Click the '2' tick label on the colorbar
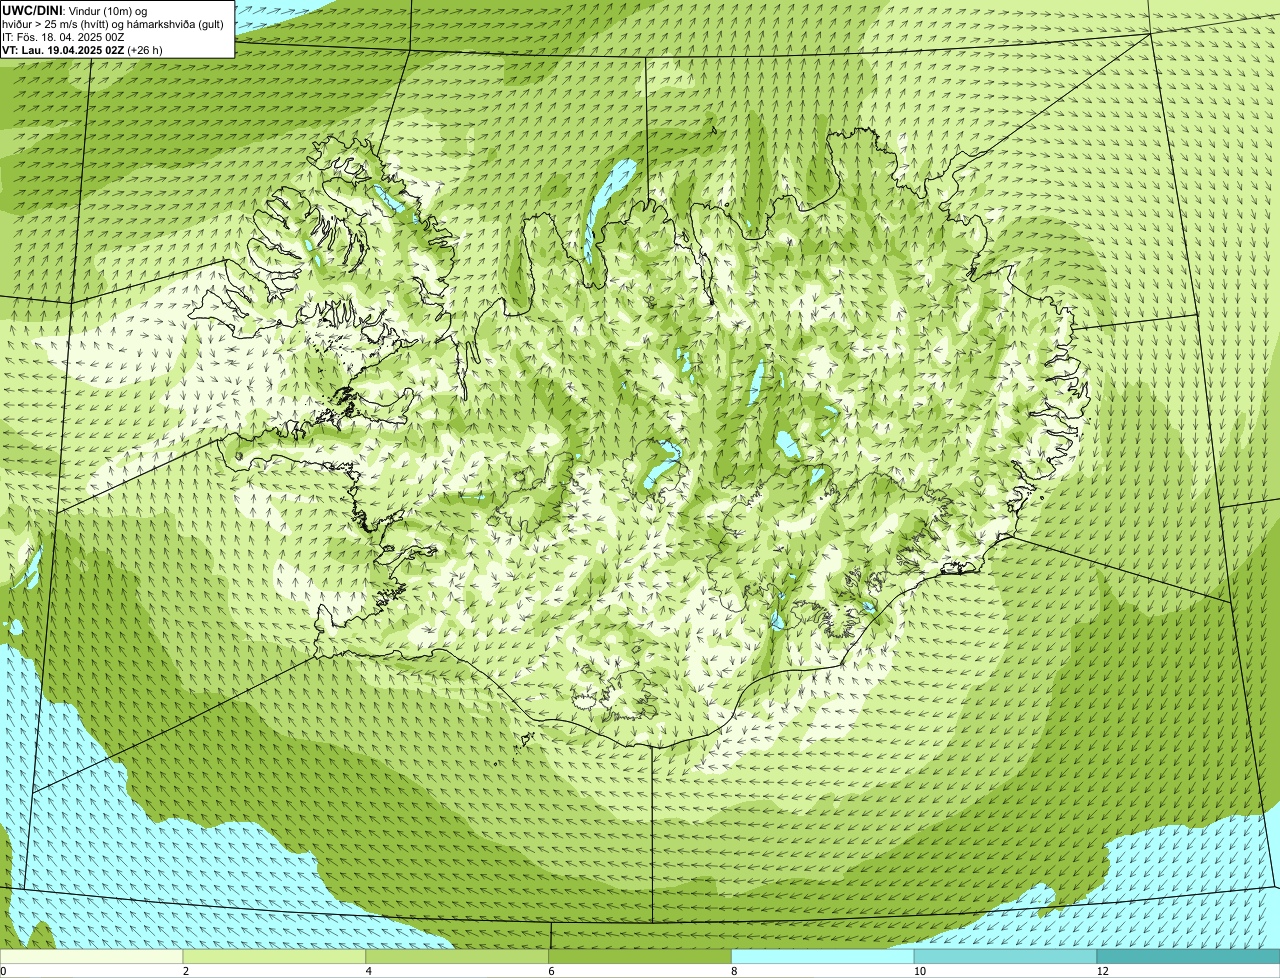 pos(186,971)
